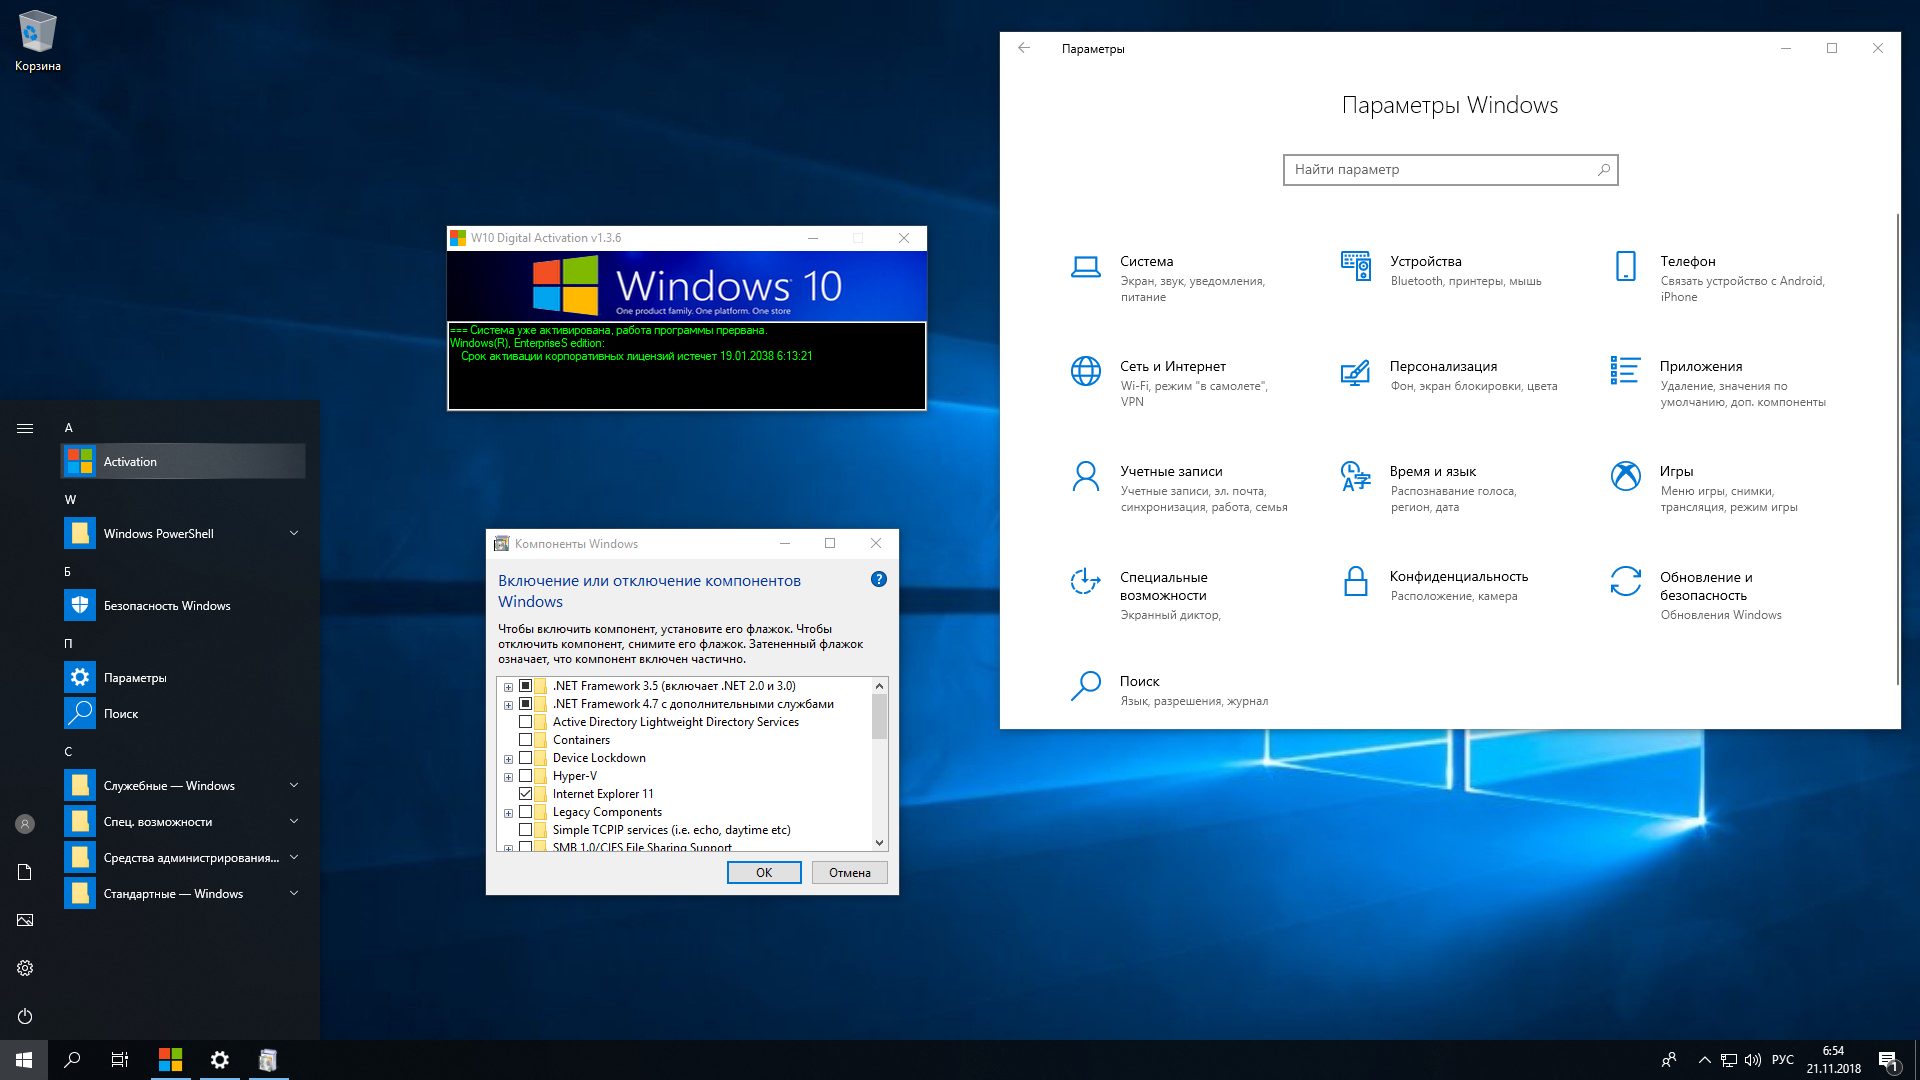The height and width of the screenshot is (1080, 1920).
Task: Open the Recycle Bin Корзина on desktop
Action: click(x=38, y=42)
